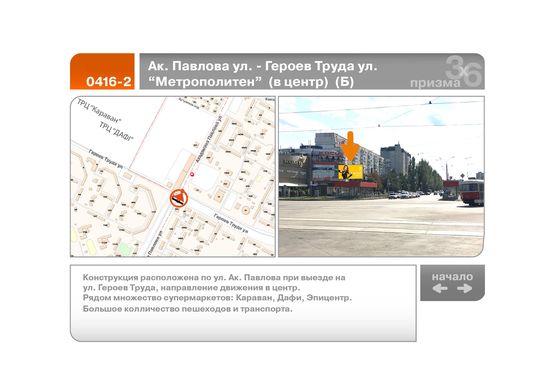Click the призма 36 logo
The height and width of the screenshot is (391, 555).
click(446, 72)
